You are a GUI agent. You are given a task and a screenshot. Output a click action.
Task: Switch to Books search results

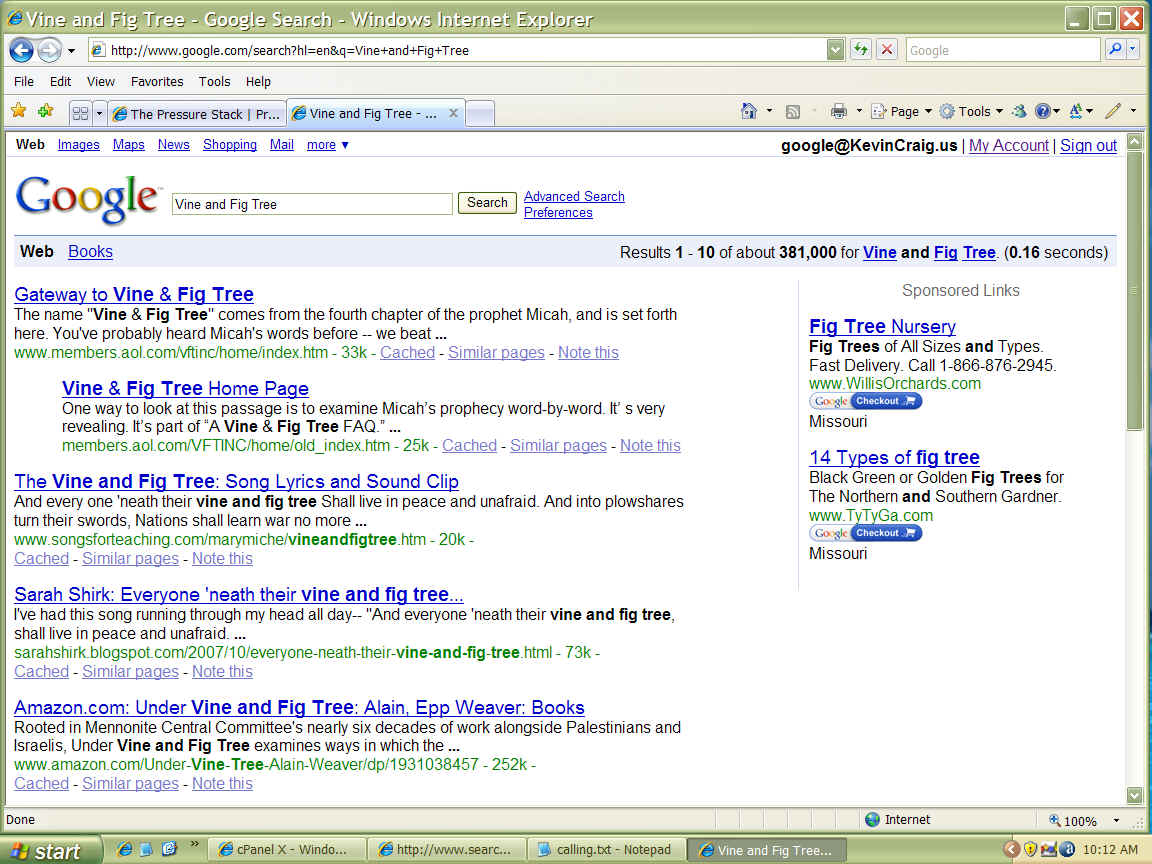[90, 251]
